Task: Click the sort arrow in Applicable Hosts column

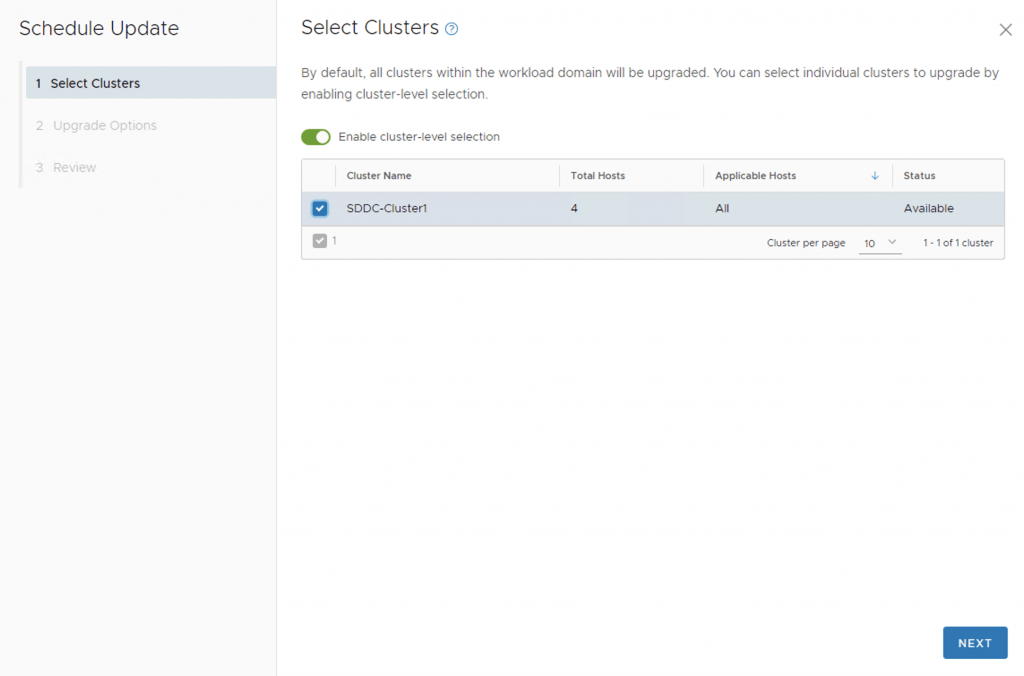Action: [875, 176]
